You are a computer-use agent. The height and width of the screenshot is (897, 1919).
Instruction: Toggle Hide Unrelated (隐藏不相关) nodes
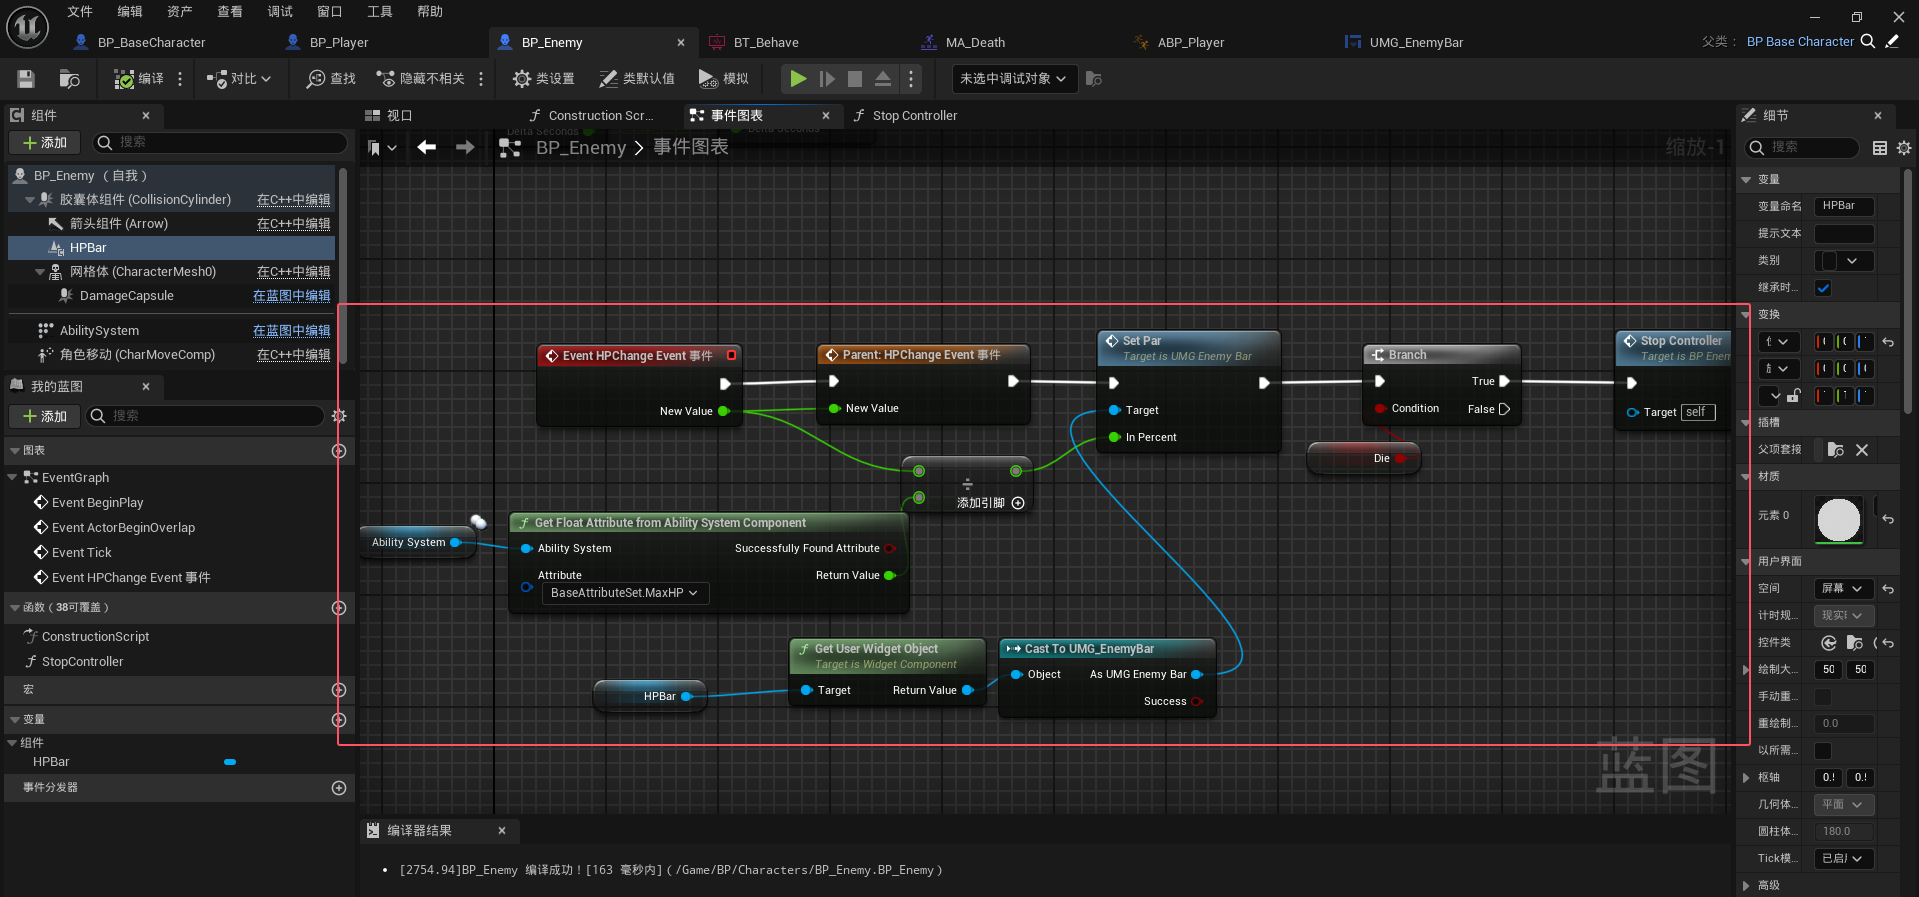point(420,79)
